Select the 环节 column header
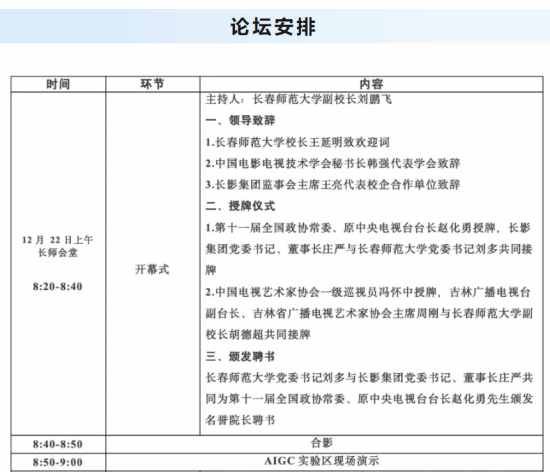Image resolution: width=550 pixels, height=472 pixels. tap(153, 84)
